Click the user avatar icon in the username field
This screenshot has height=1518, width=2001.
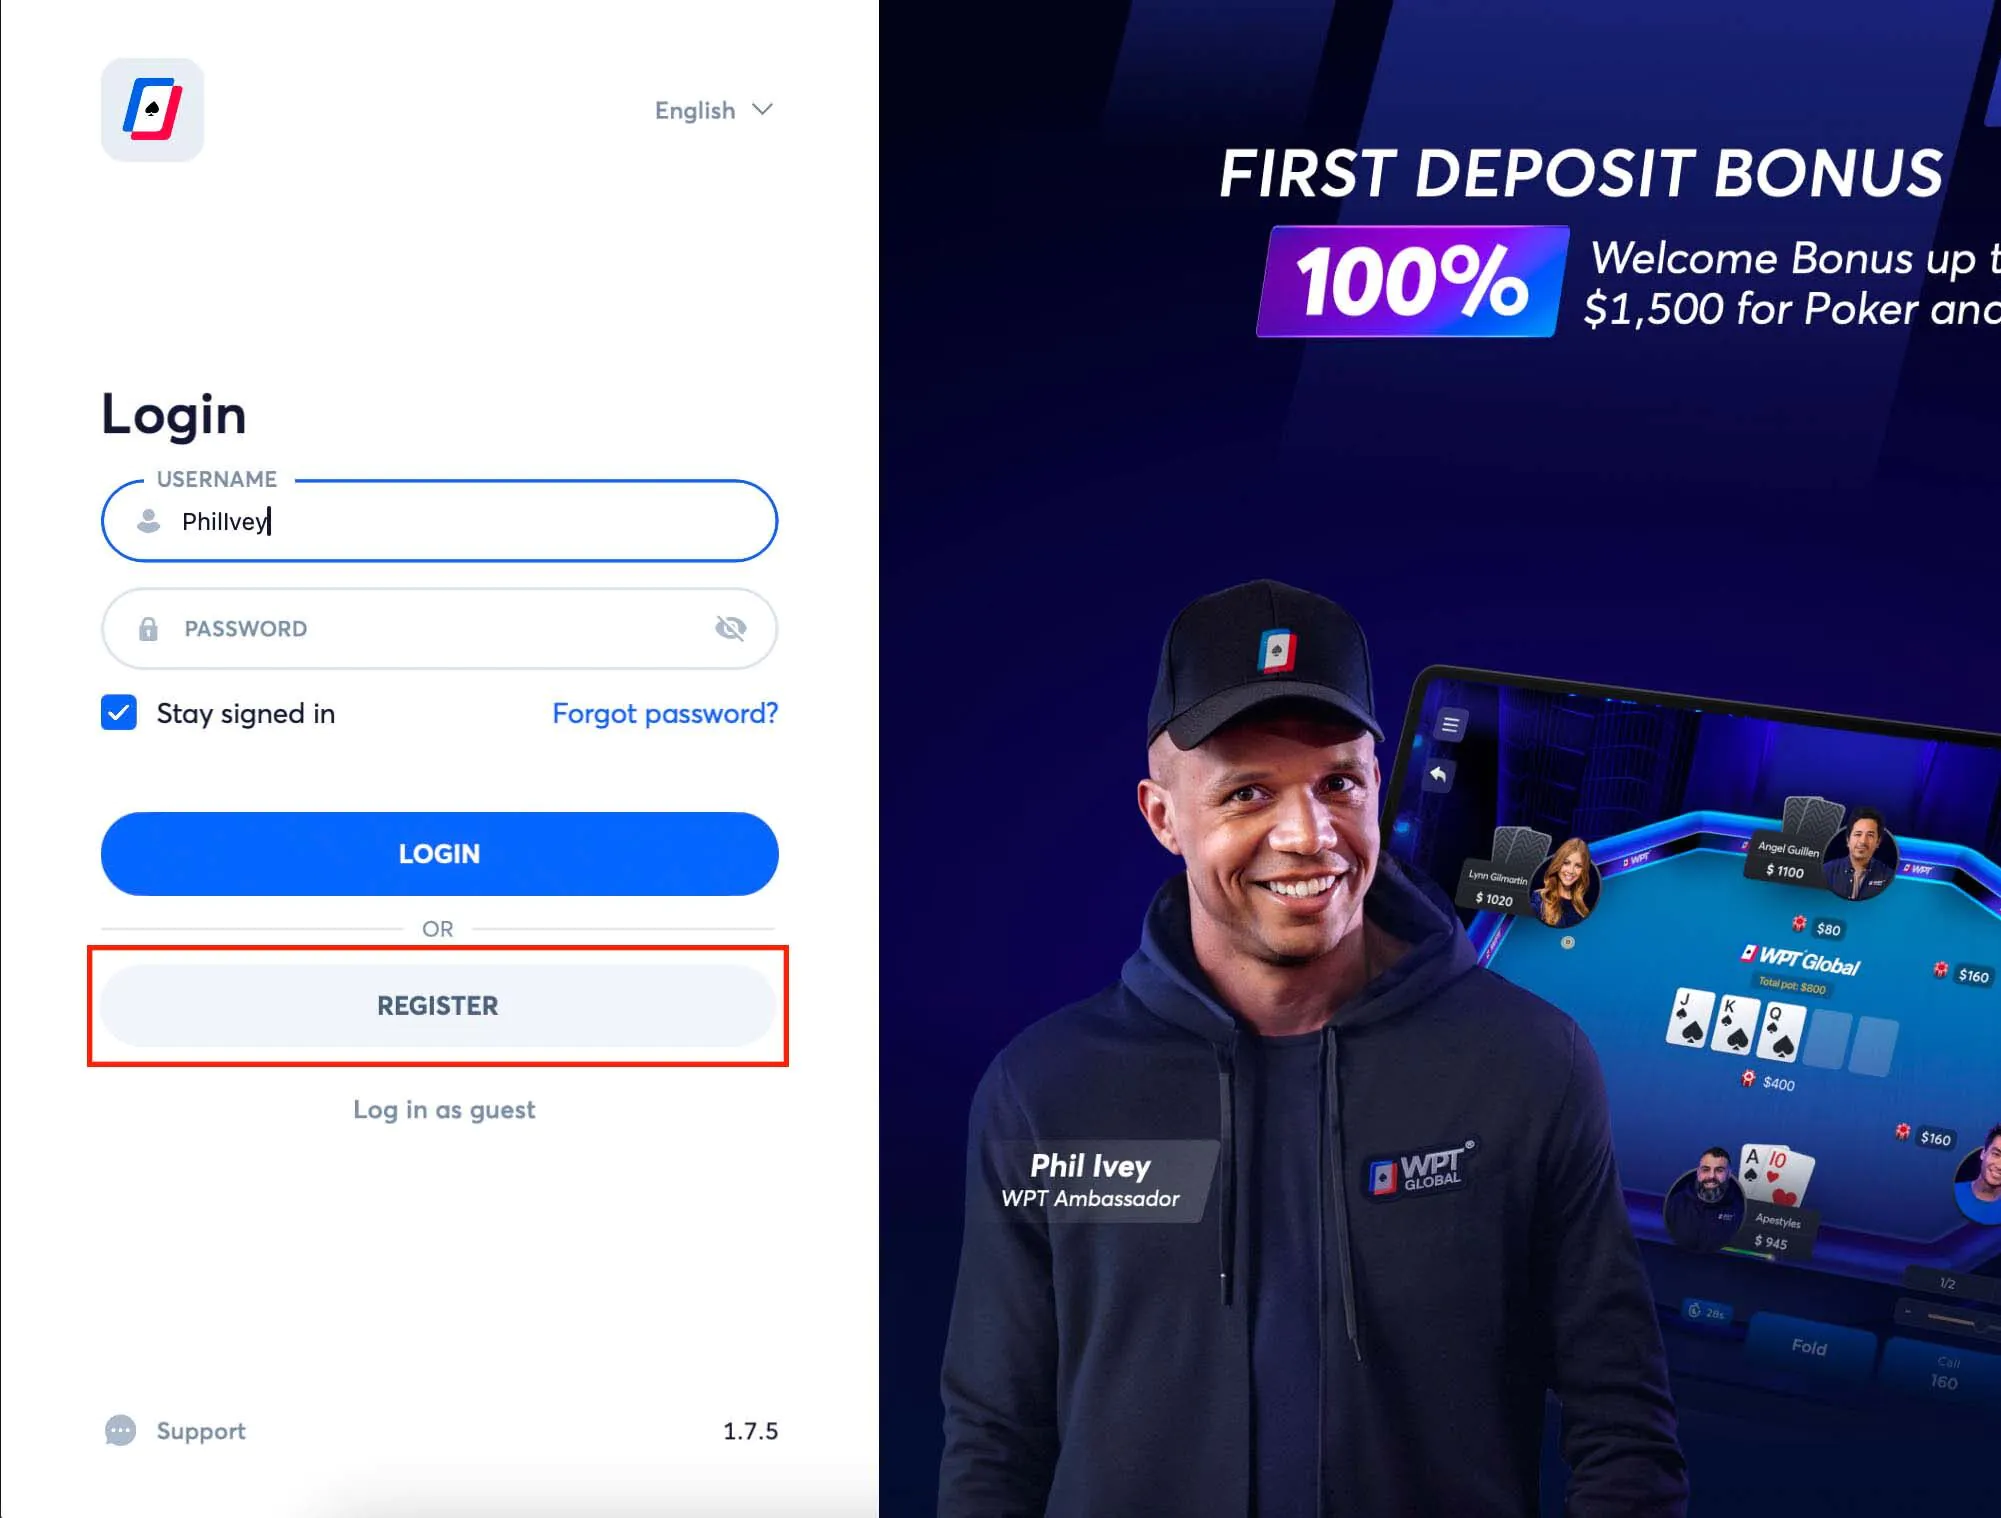[148, 520]
